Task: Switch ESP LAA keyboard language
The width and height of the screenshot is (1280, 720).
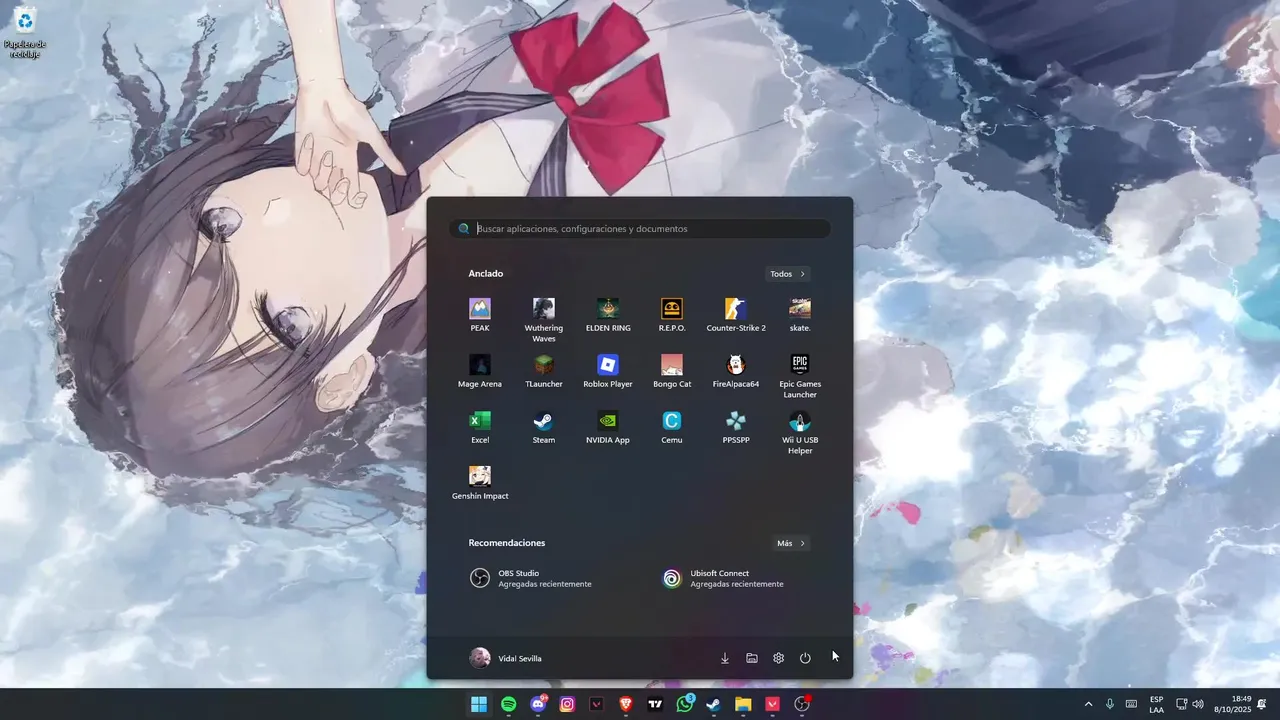Action: pyautogui.click(x=1156, y=704)
